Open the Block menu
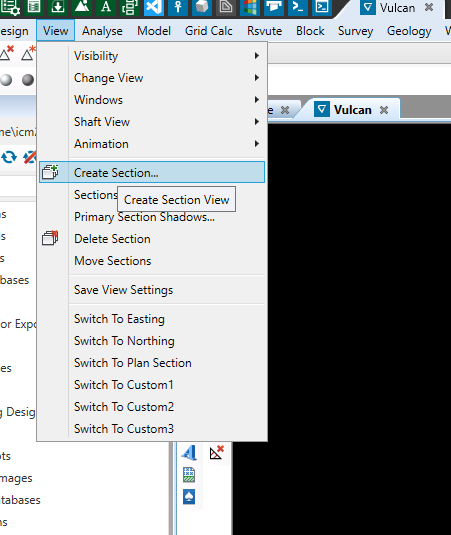 [x=310, y=31]
